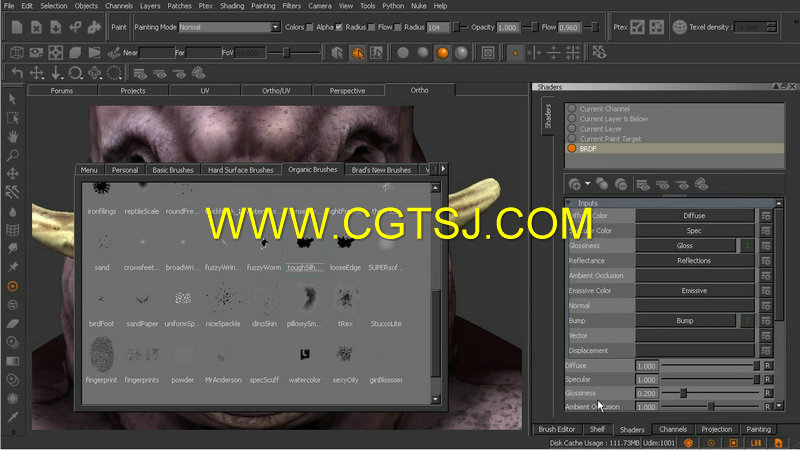Click the Close project icon with X
Image resolution: width=800 pixels, height=450 pixels.
[x=36, y=27]
